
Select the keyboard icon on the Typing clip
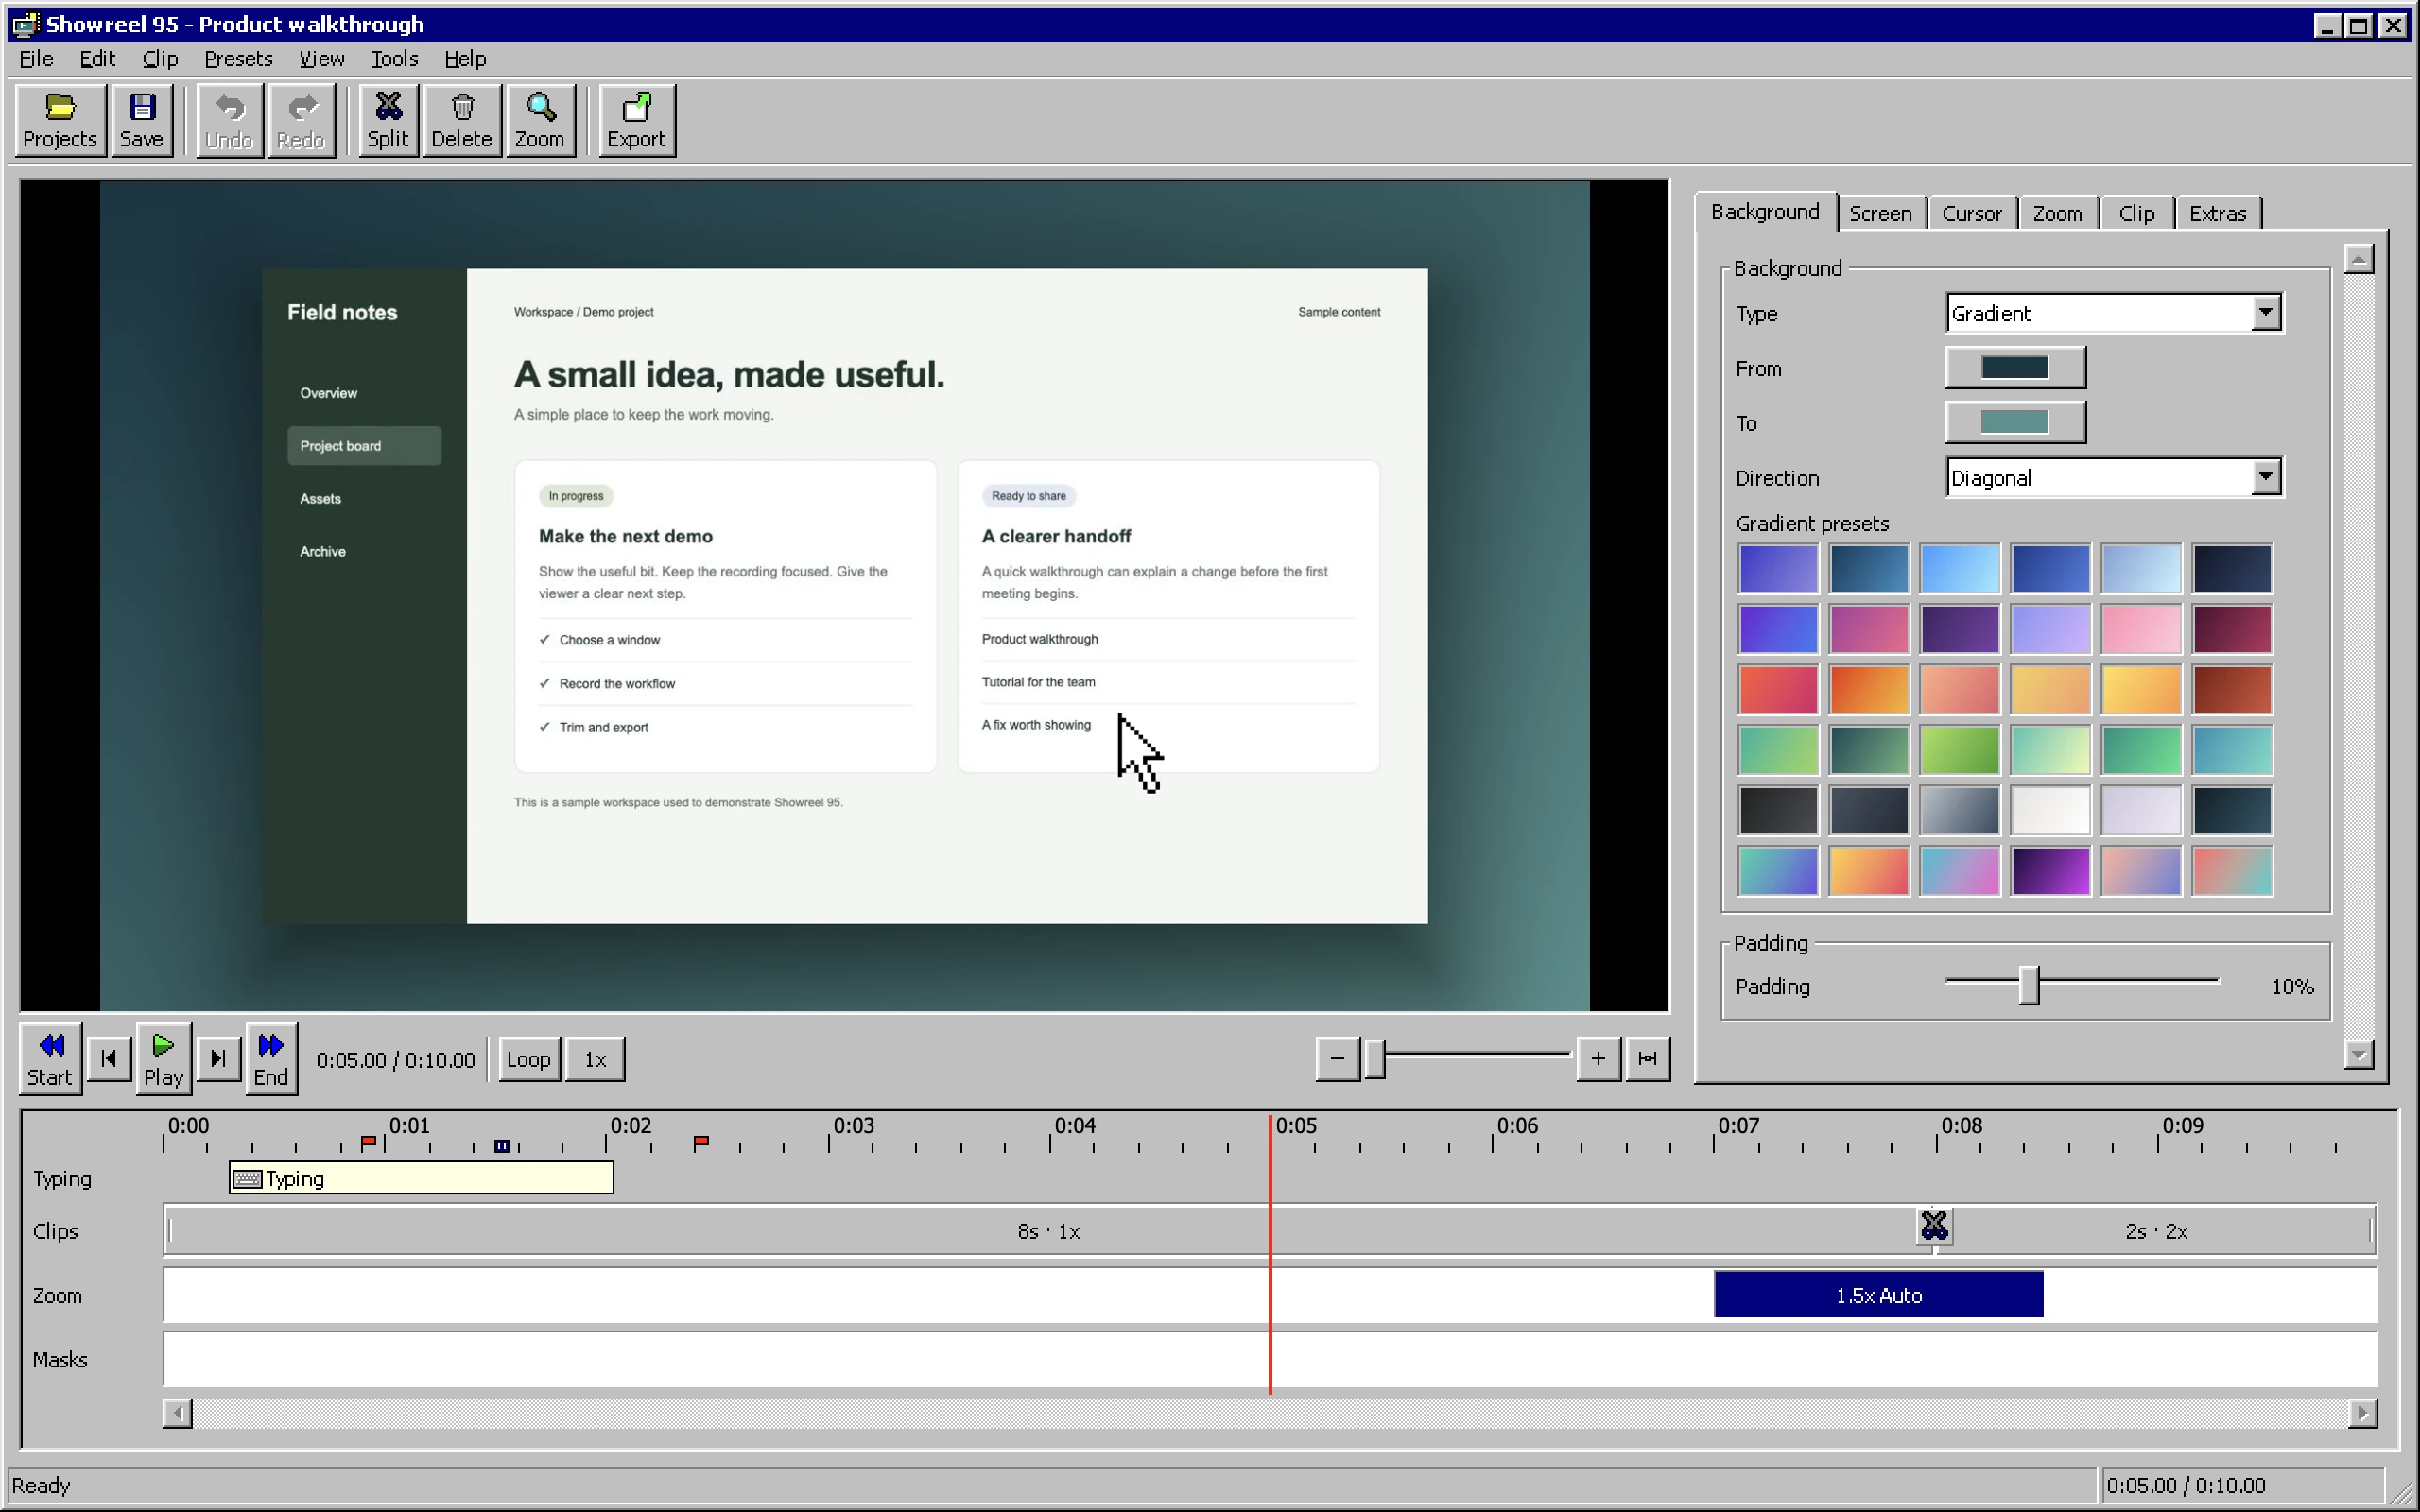click(247, 1179)
